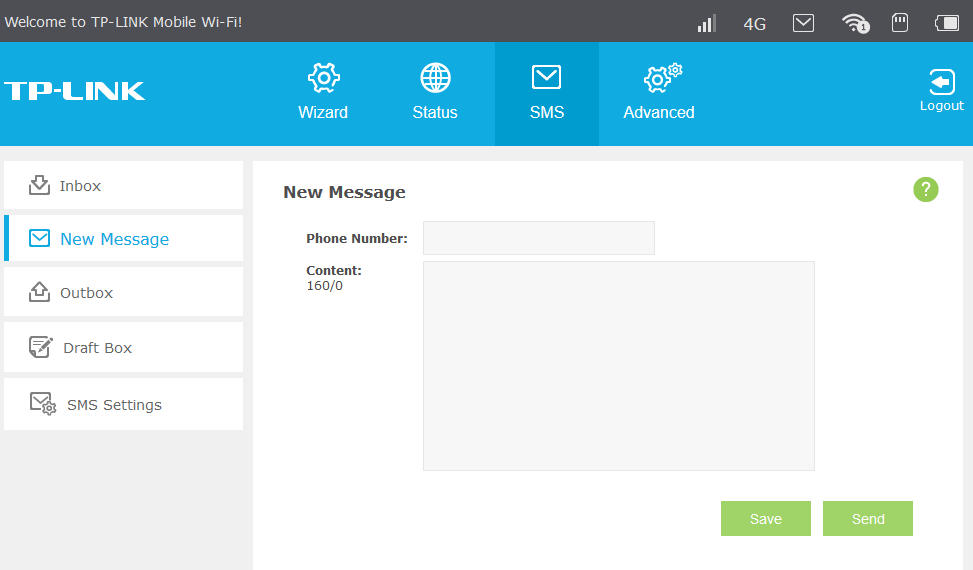Save the message as draft
The height and width of the screenshot is (570, 973).
pyautogui.click(x=766, y=519)
